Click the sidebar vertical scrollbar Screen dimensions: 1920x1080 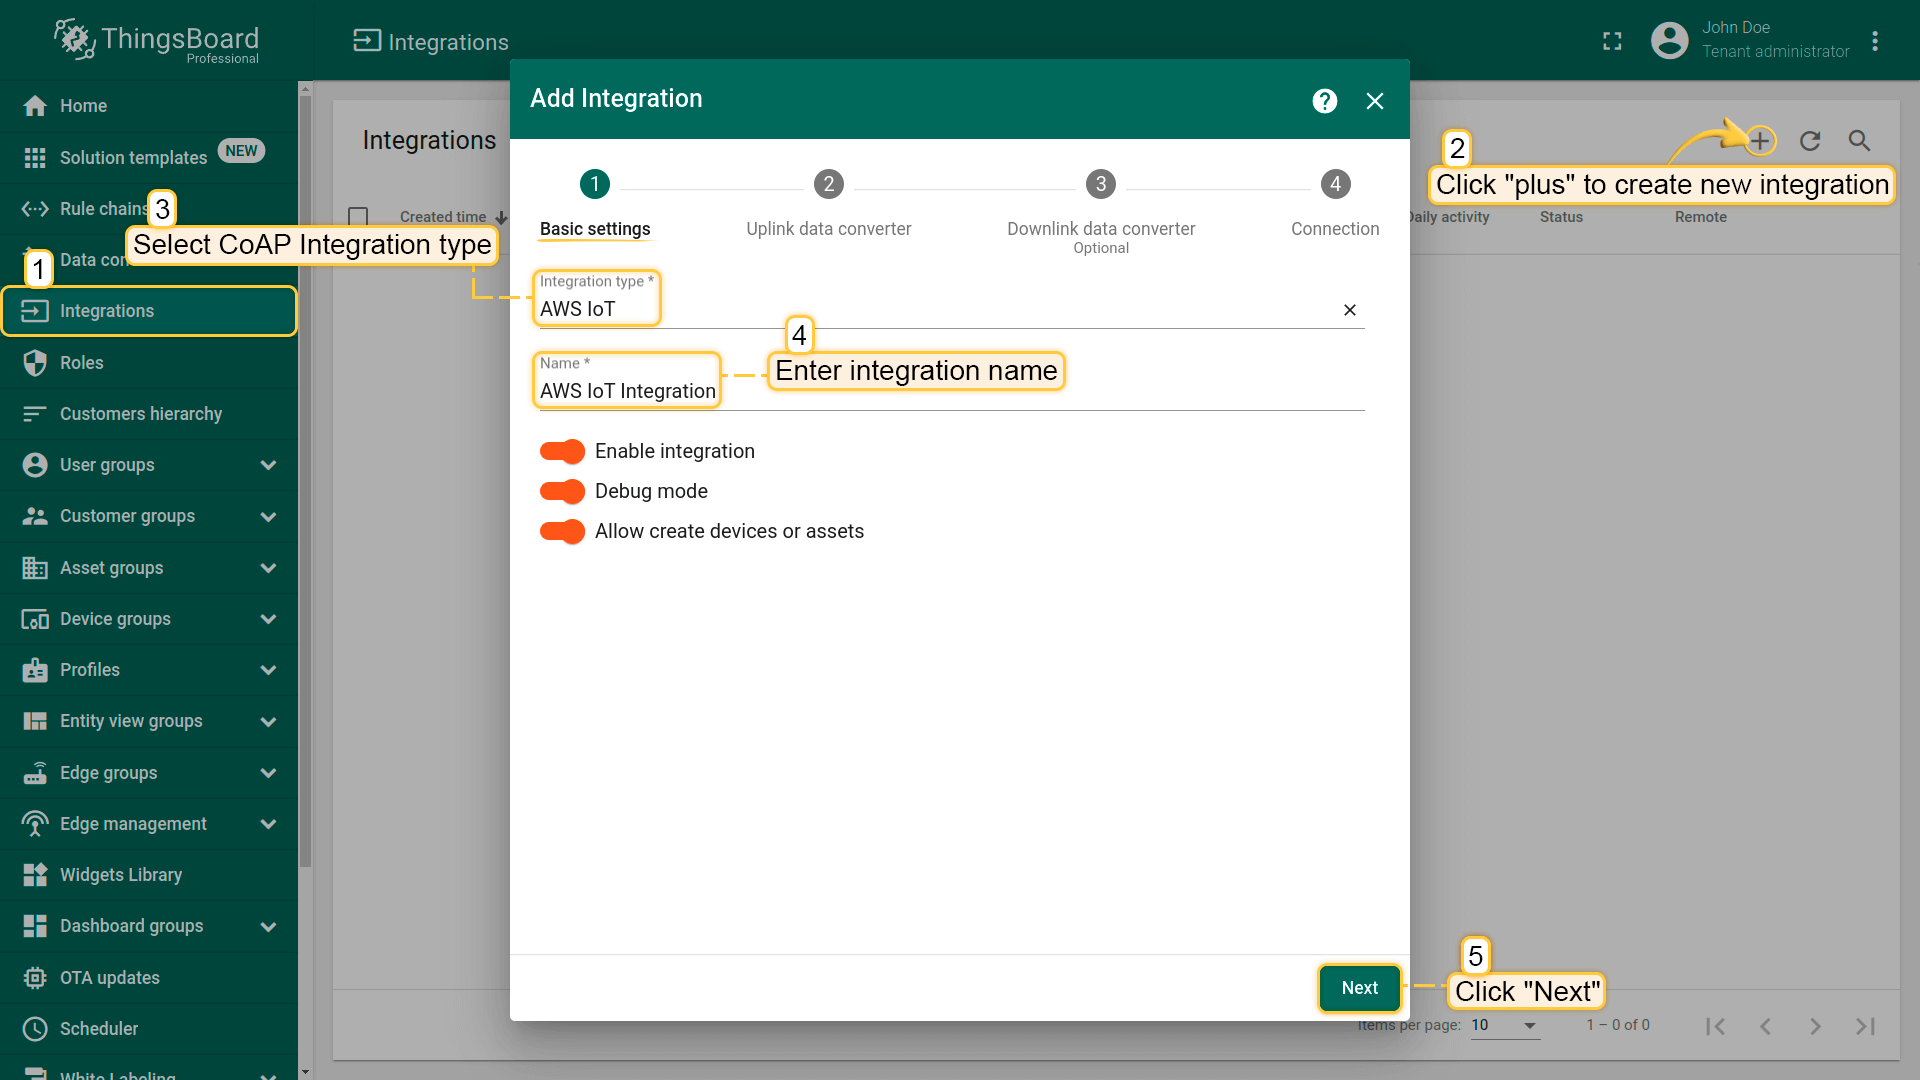(x=305, y=480)
